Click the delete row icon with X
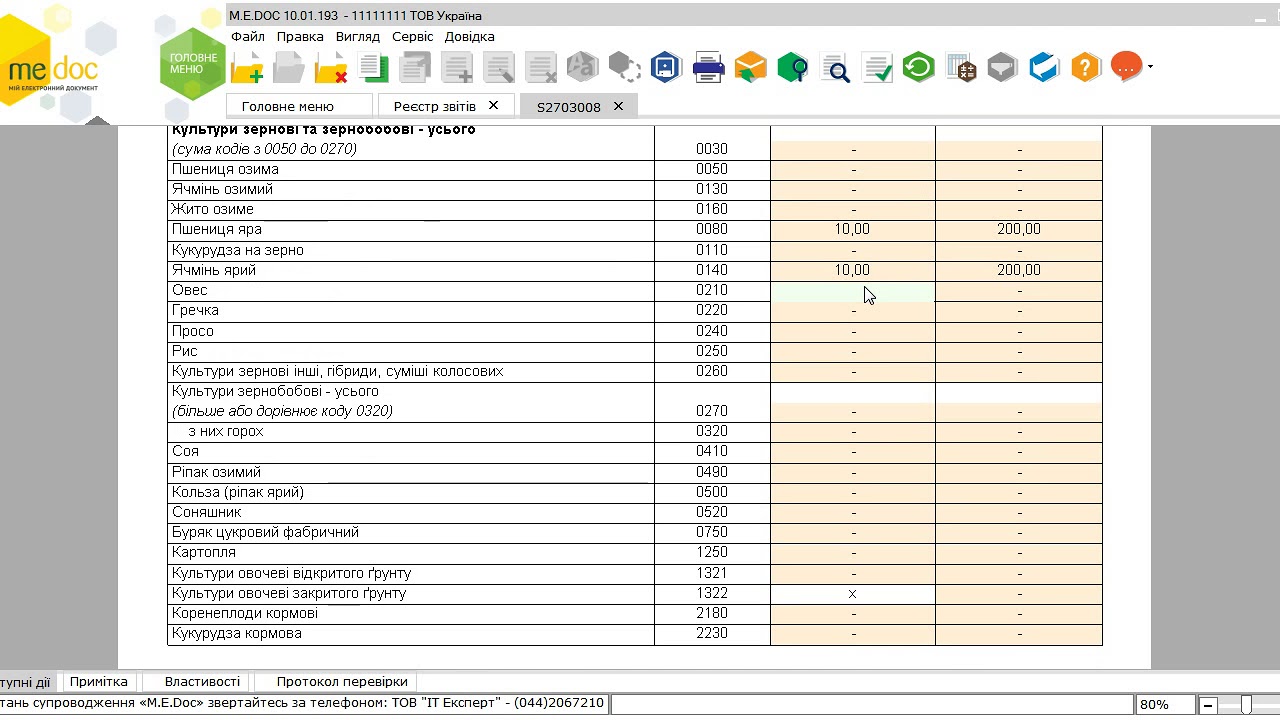 pos(541,68)
